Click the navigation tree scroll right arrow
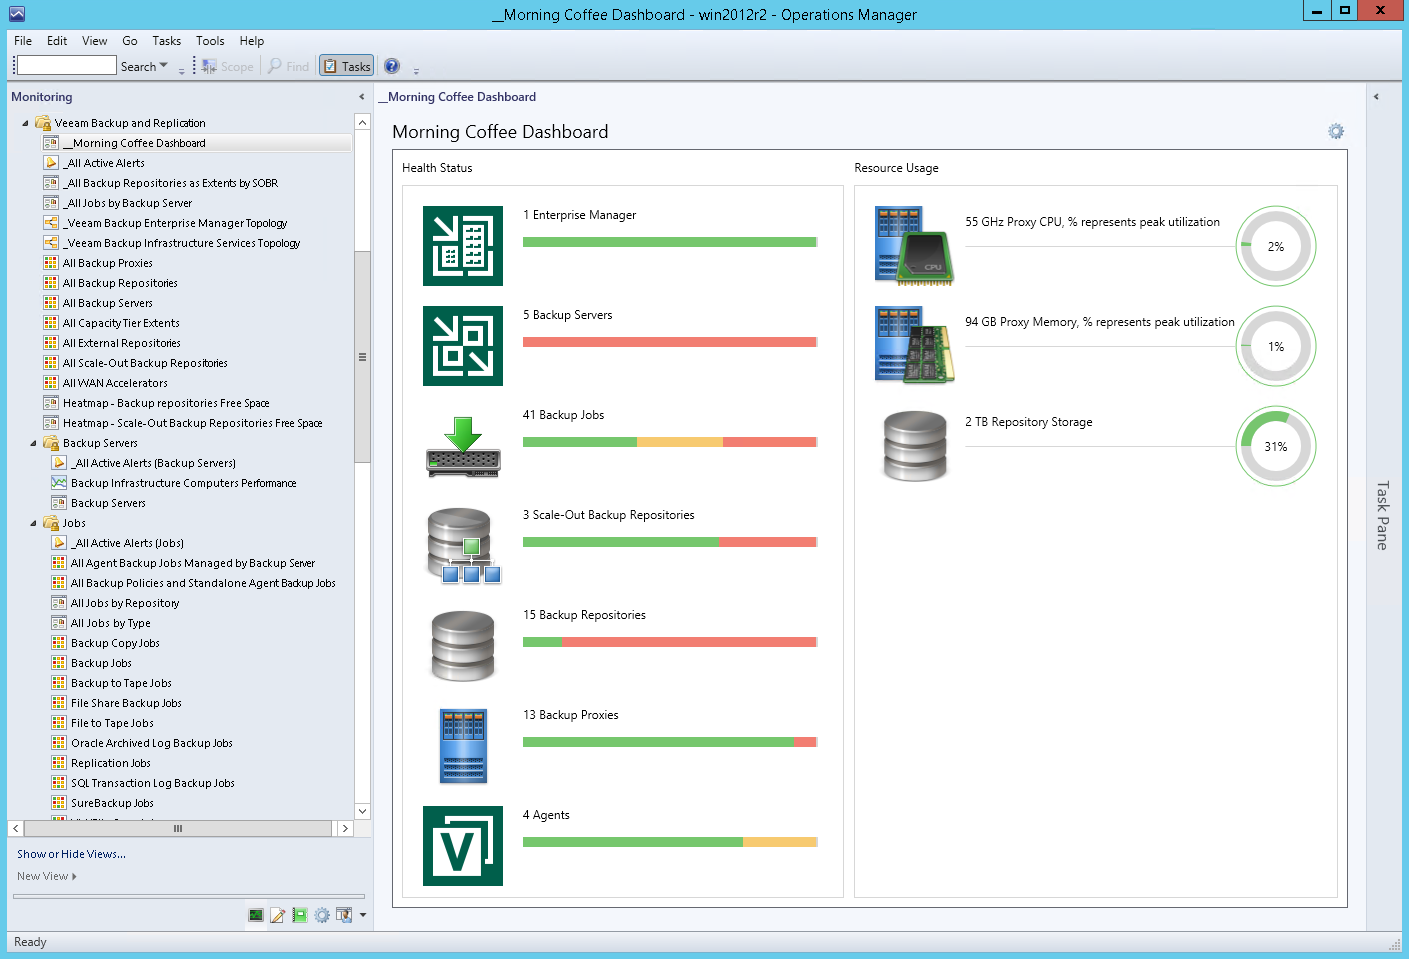Viewport: 1409px width, 959px height. click(345, 828)
